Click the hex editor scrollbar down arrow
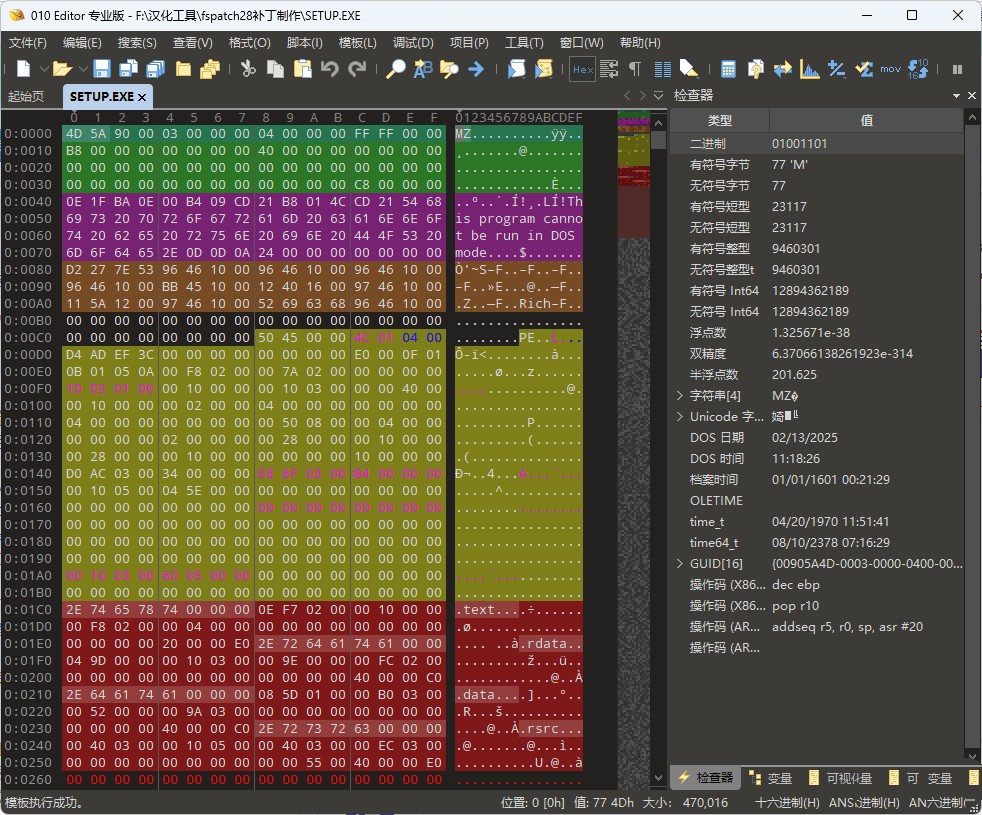Screen dimensions: 982x815 tap(658, 777)
